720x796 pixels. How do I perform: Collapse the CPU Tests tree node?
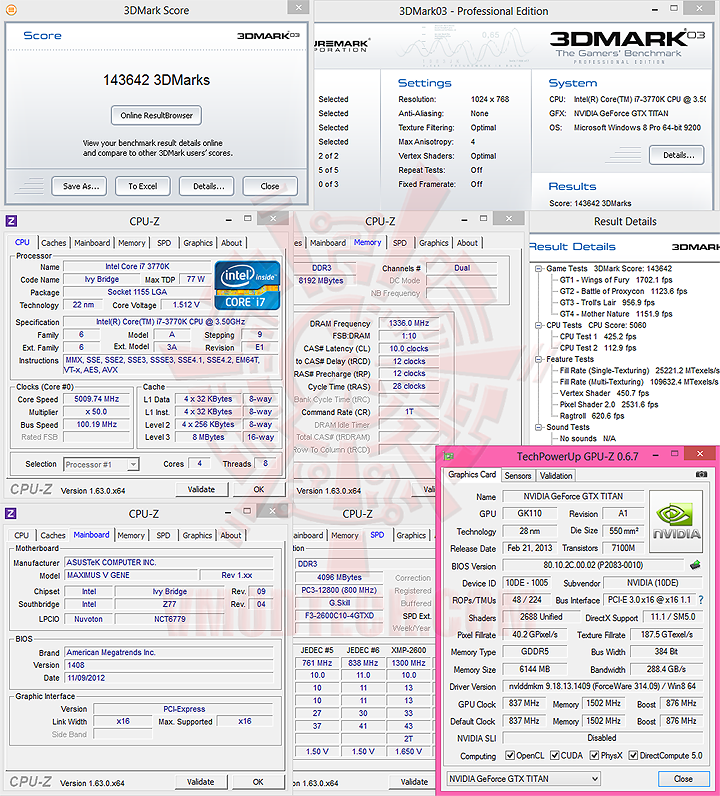538,325
